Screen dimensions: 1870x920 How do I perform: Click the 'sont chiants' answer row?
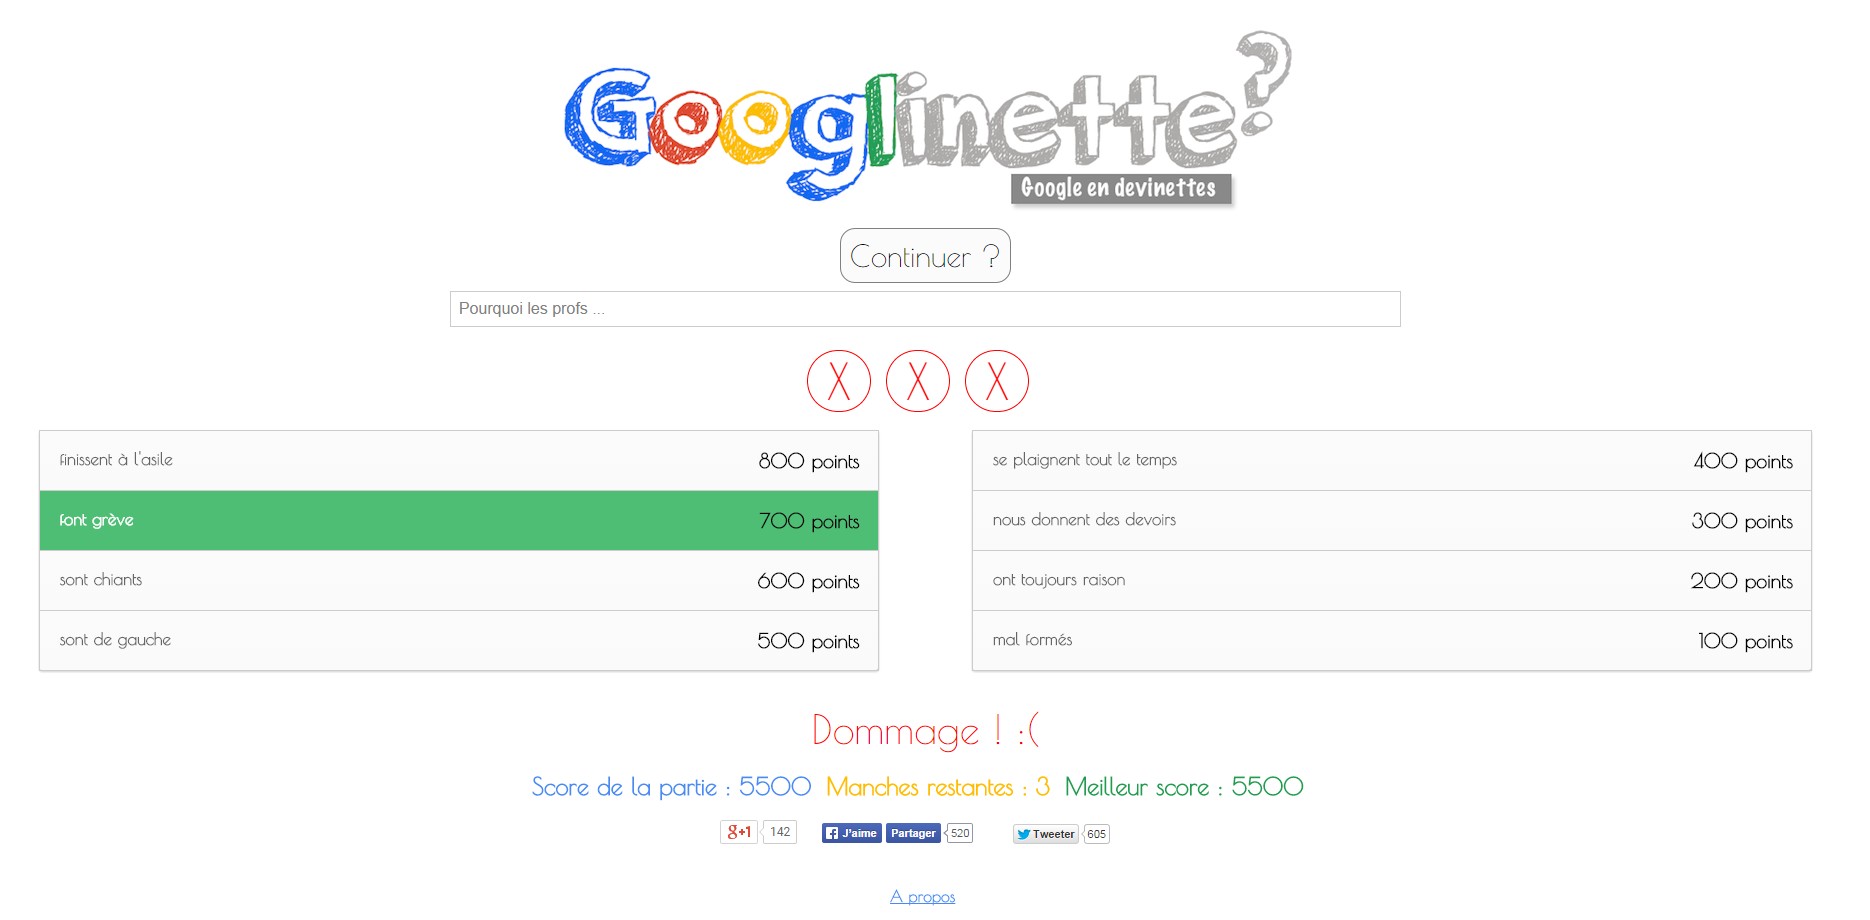(x=459, y=581)
